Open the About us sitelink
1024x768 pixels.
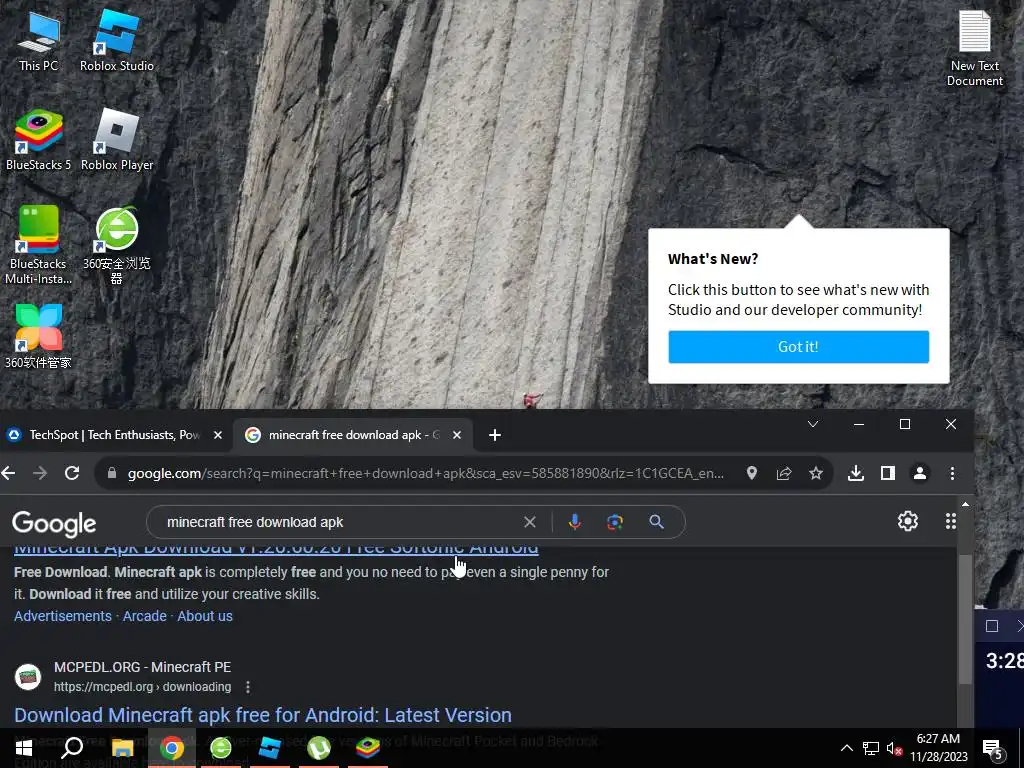point(205,616)
